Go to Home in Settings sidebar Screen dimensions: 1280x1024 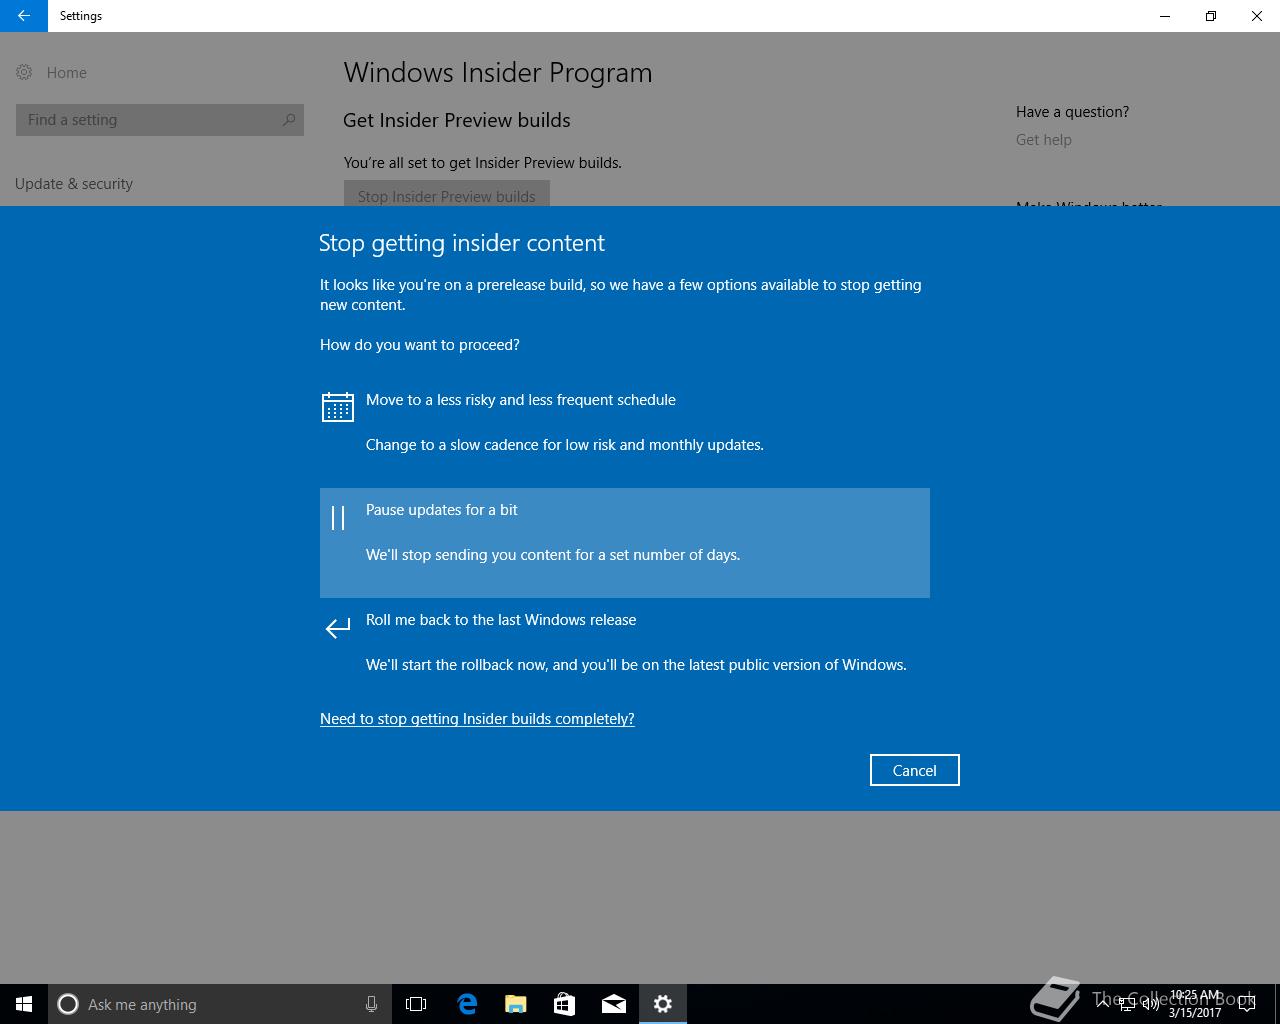(66, 72)
